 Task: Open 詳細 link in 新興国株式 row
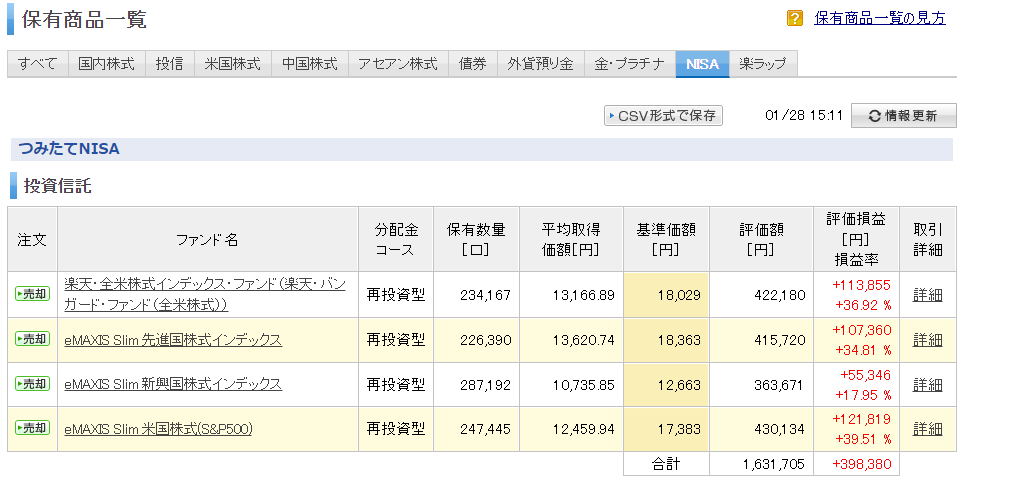coord(927,384)
